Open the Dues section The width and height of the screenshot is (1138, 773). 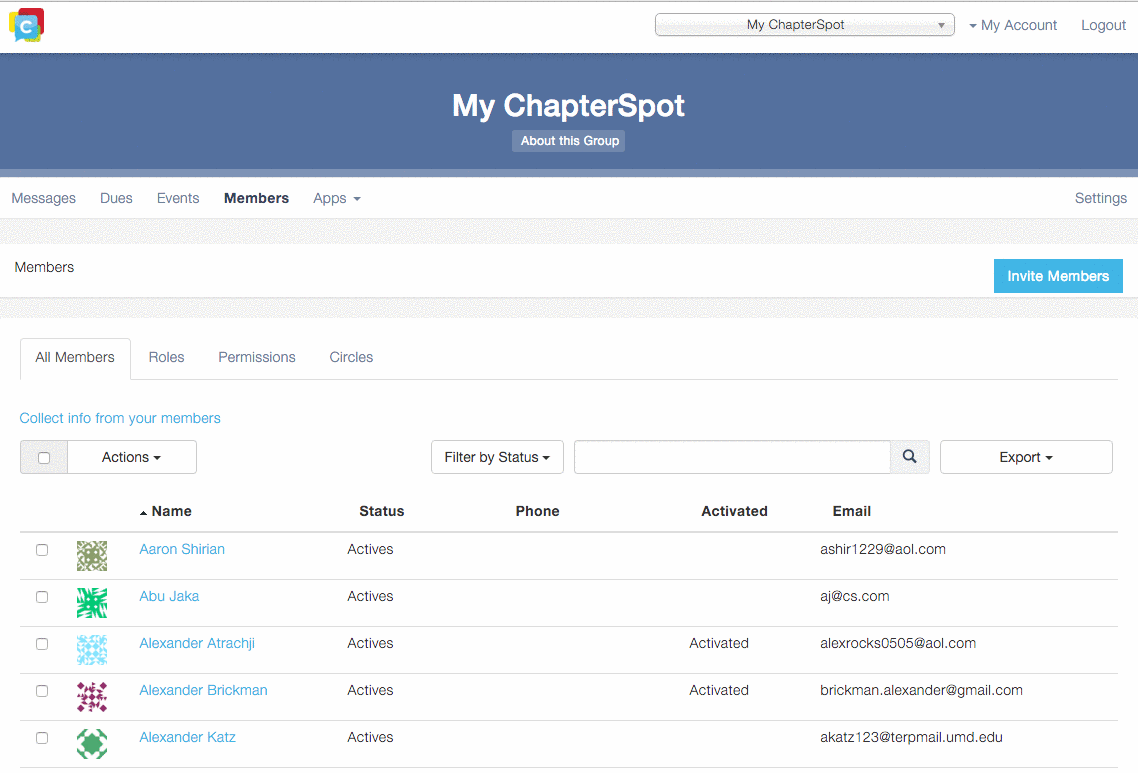(x=116, y=198)
